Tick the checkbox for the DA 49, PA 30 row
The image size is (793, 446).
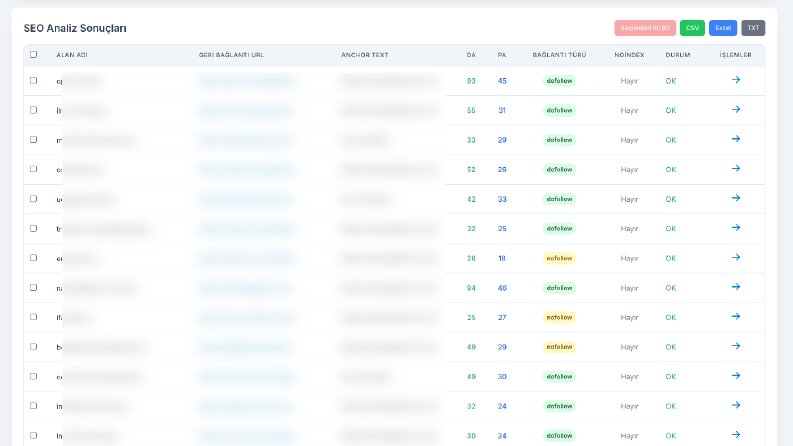[x=33, y=376]
